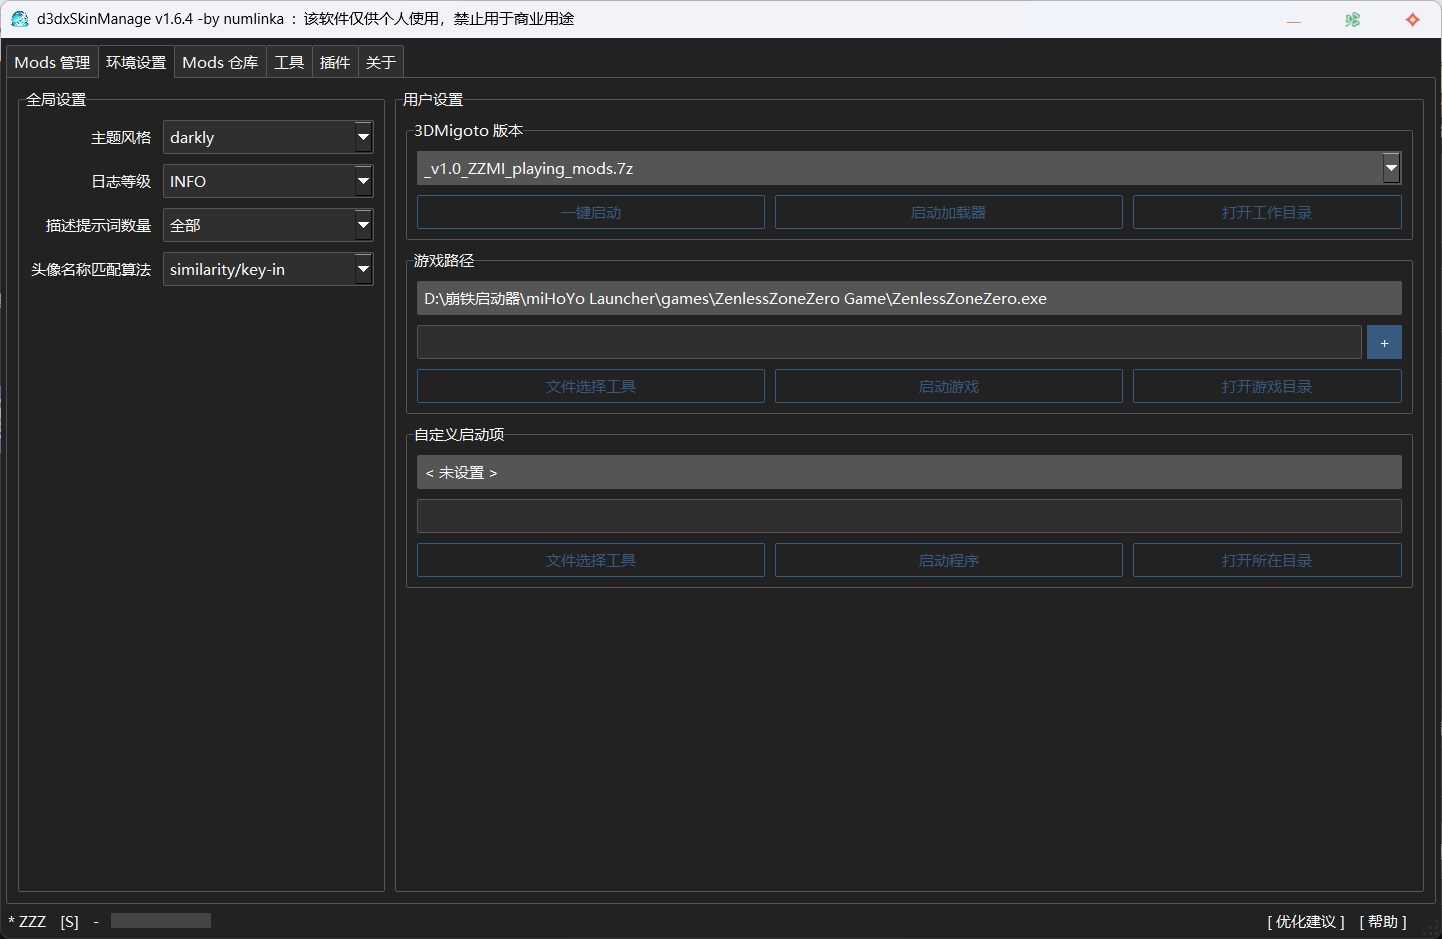Viewport: 1442px width, 939px height.
Task: Click the orange minimize dash icon
Action: pyautogui.click(x=1293, y=21)
